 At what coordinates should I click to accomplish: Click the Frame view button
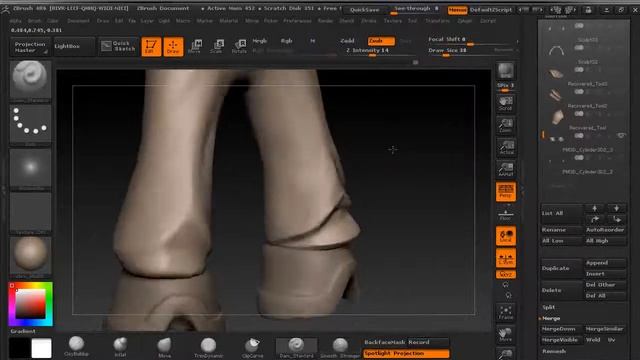506,313
